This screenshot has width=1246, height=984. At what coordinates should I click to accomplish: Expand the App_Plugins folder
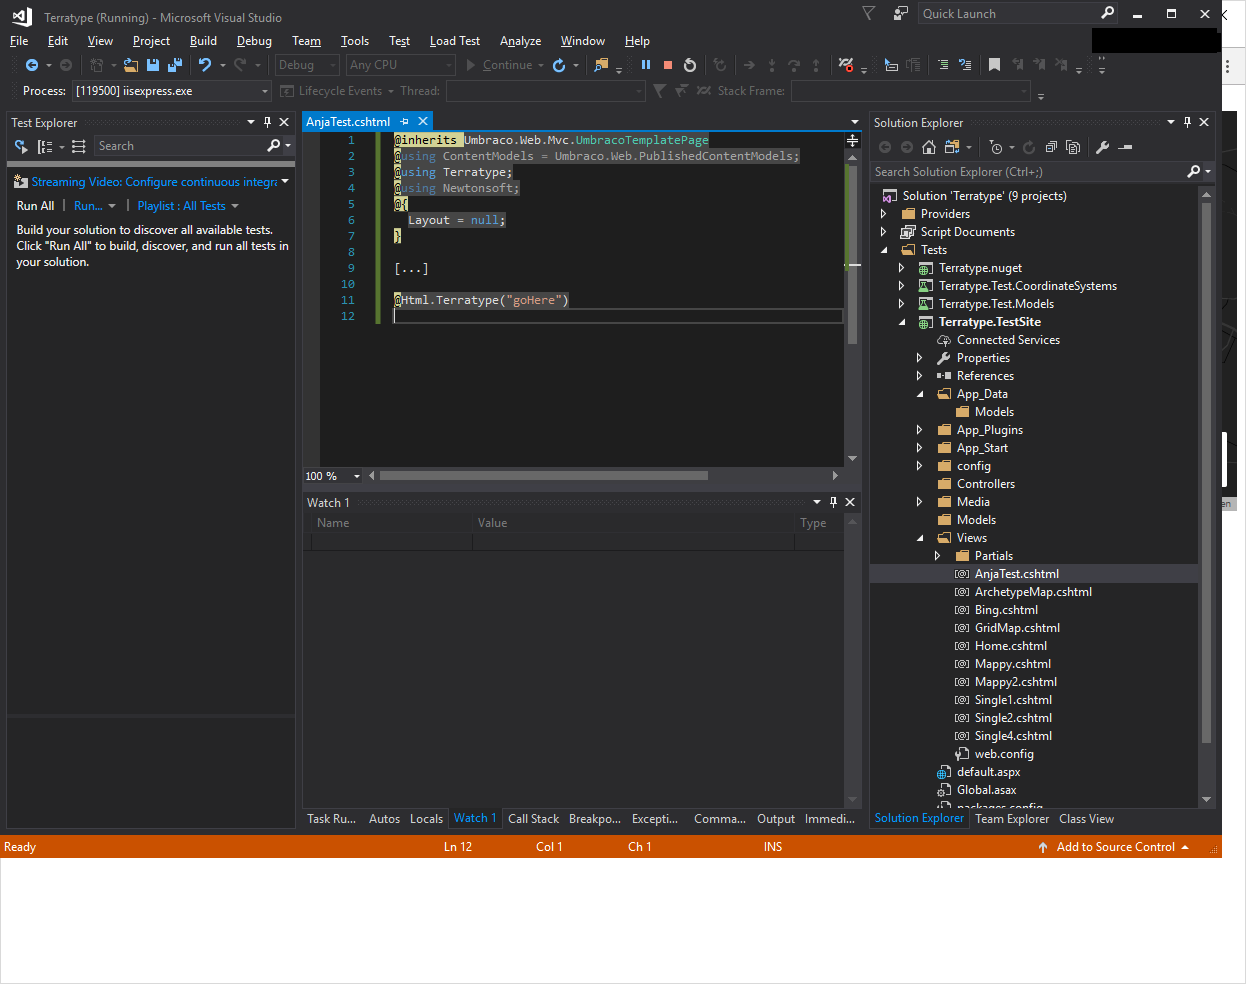click(x=920, y=430)
